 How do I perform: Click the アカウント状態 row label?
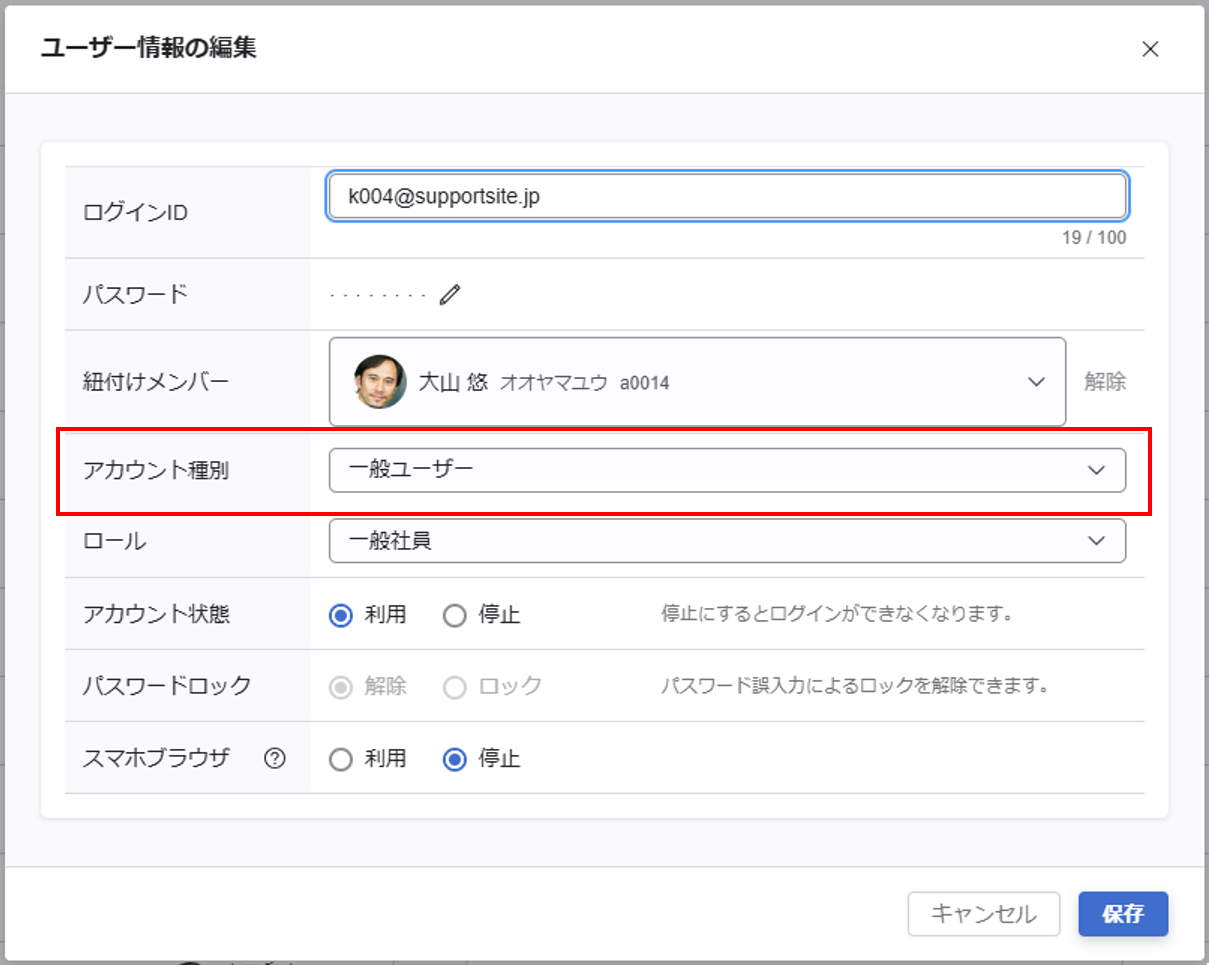pyautogui.click(x=156, y=614)
